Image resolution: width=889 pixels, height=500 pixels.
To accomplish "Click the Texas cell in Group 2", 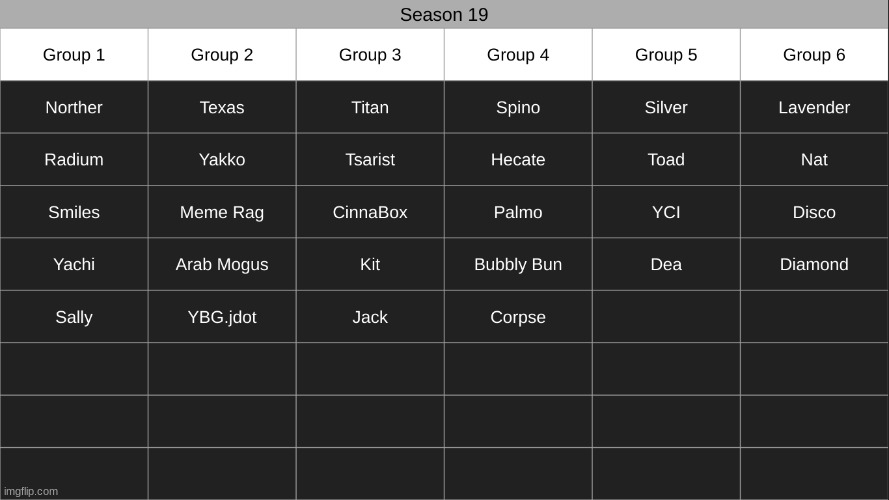I will pyautogui.click(x=222, y=108).
